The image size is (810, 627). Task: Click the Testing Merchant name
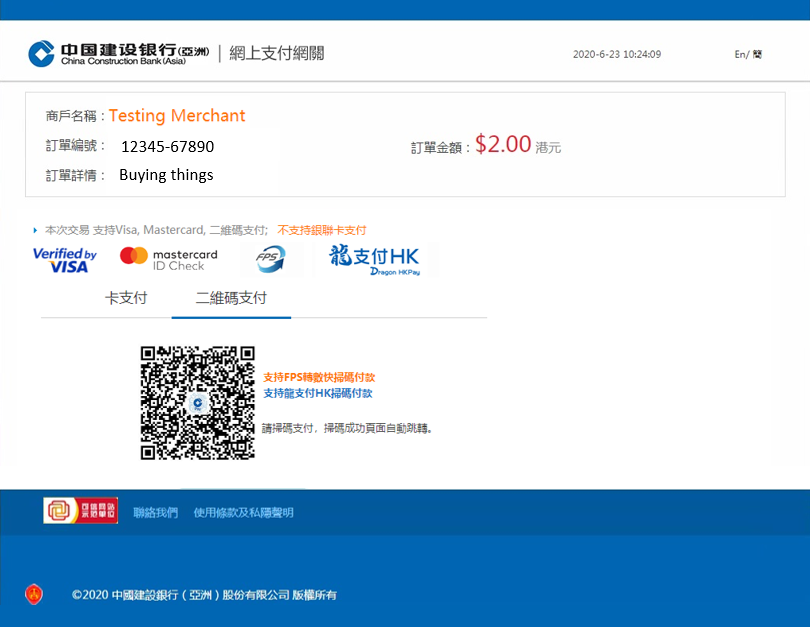click(177, 116)
